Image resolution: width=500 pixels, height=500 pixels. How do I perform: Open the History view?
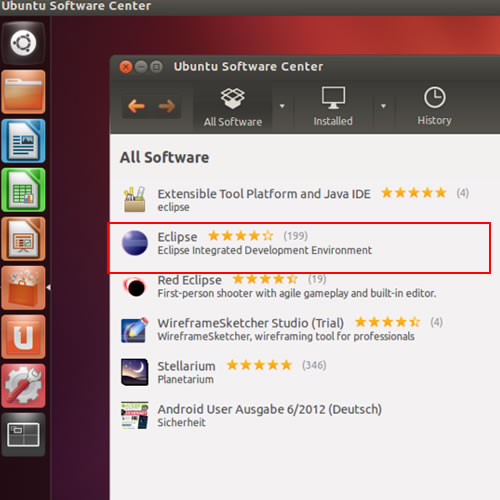click(x=434, y=106)
